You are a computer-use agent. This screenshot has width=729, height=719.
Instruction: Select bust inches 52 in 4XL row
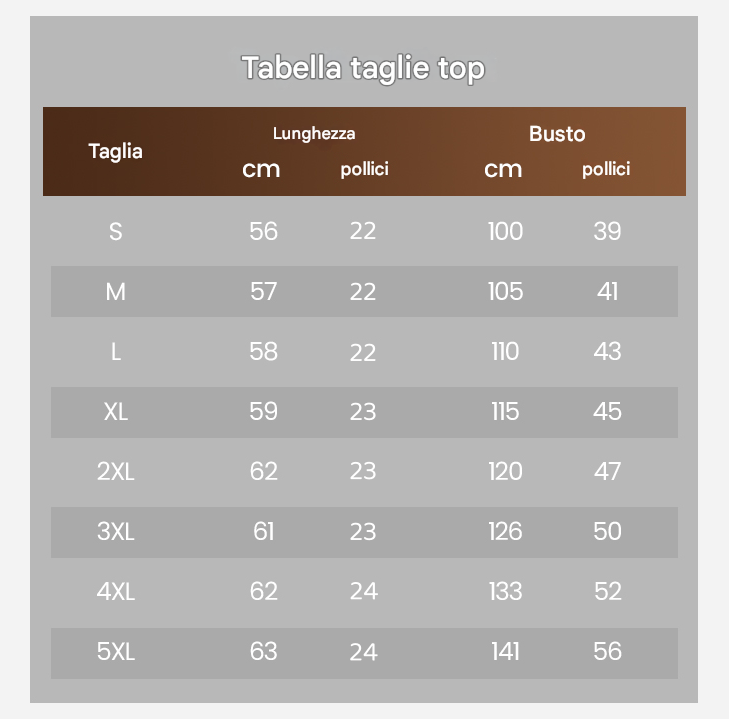click(x=607, y=591)
